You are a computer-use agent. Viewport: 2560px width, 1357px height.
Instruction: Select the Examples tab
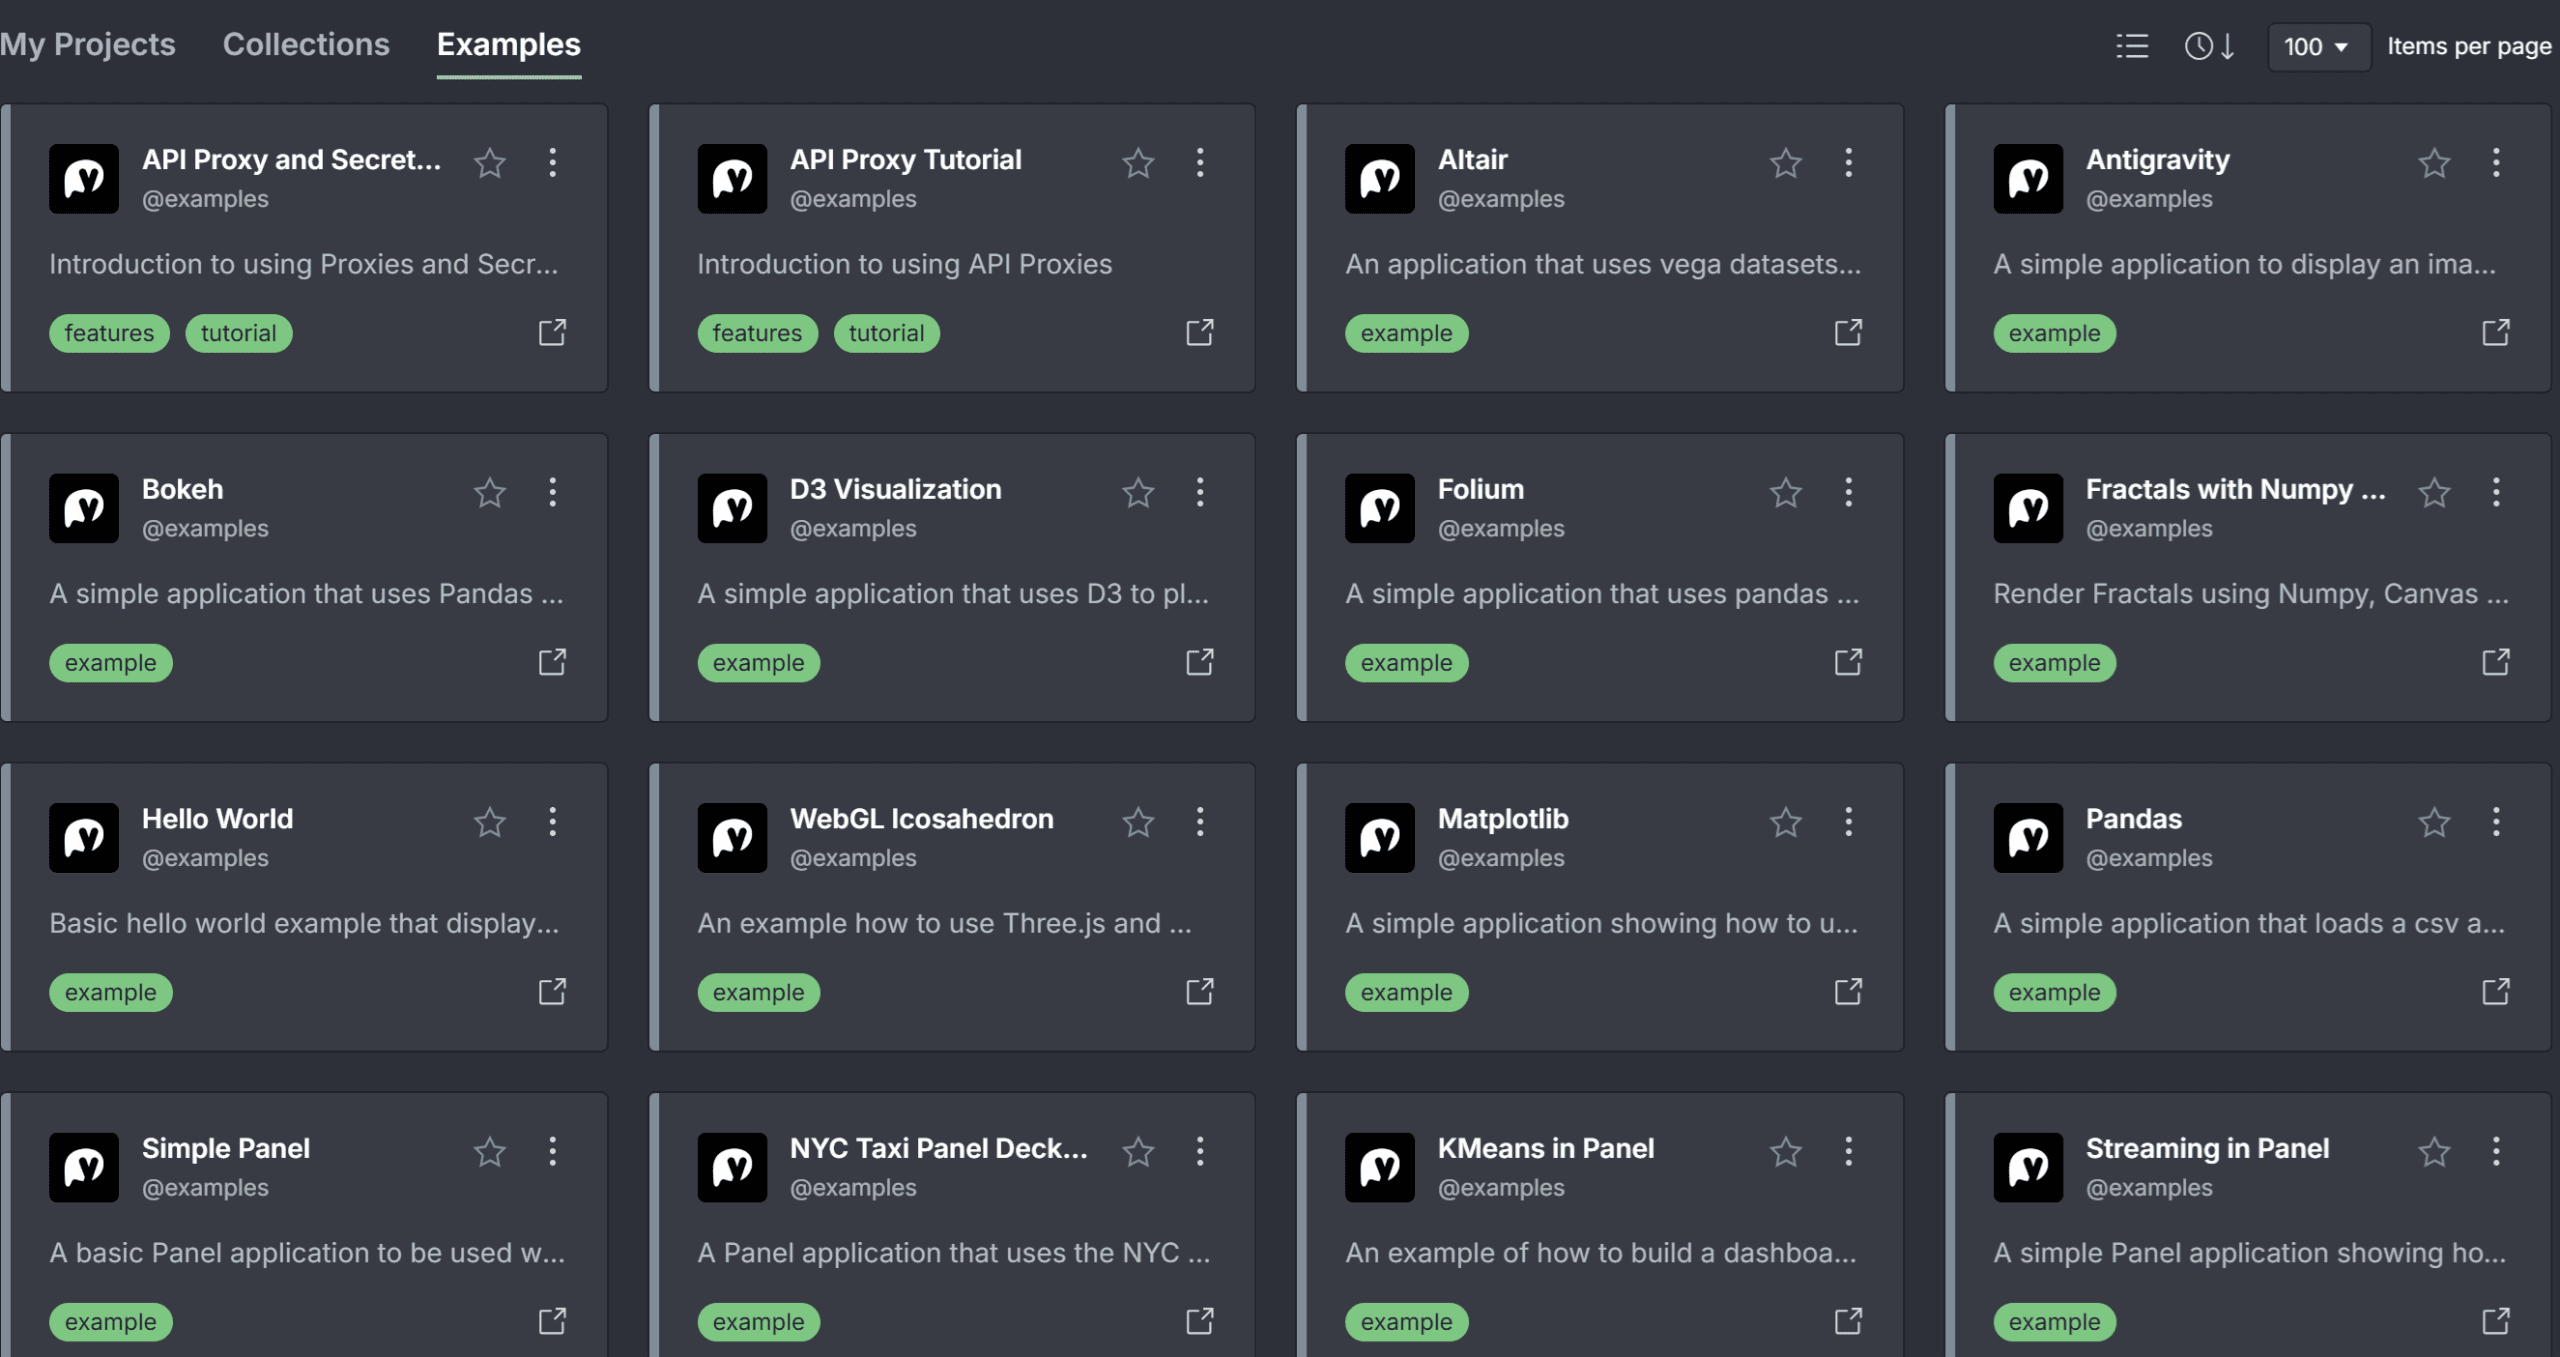(x=508, y=44)
